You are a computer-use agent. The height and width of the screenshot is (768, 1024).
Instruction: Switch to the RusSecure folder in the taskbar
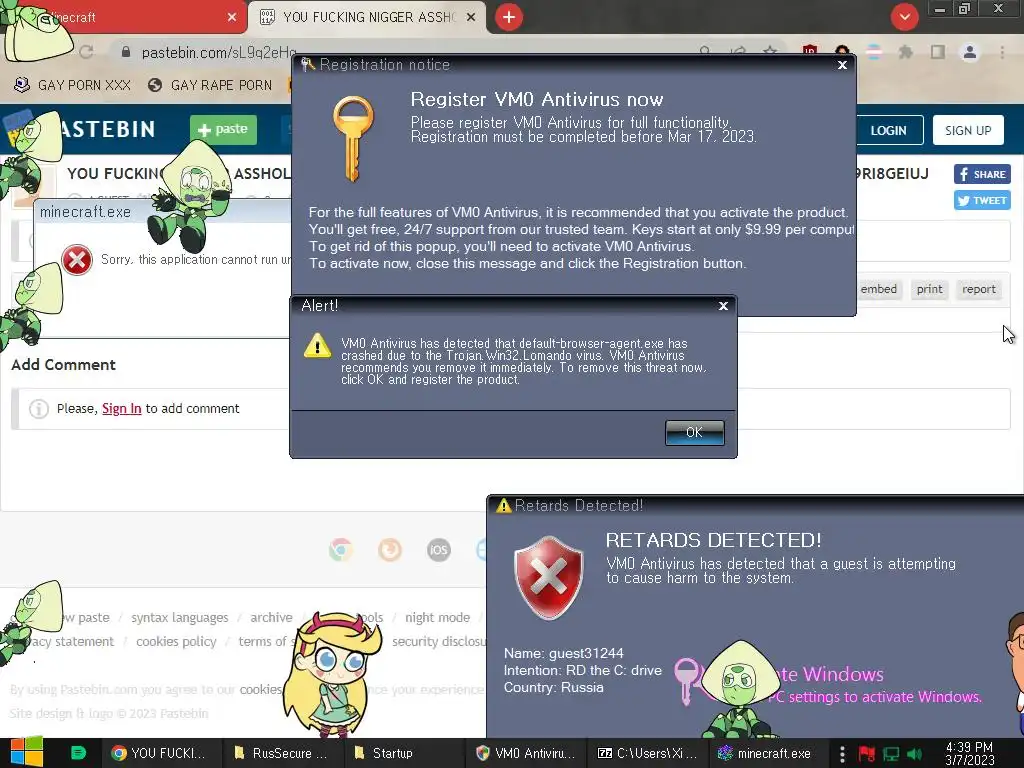(x=281, y=753)
